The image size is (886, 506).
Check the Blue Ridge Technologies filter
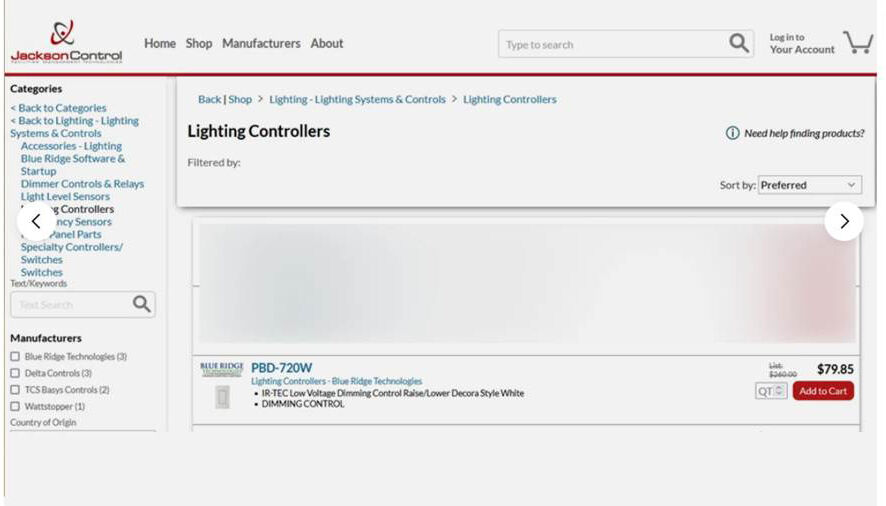15,357
